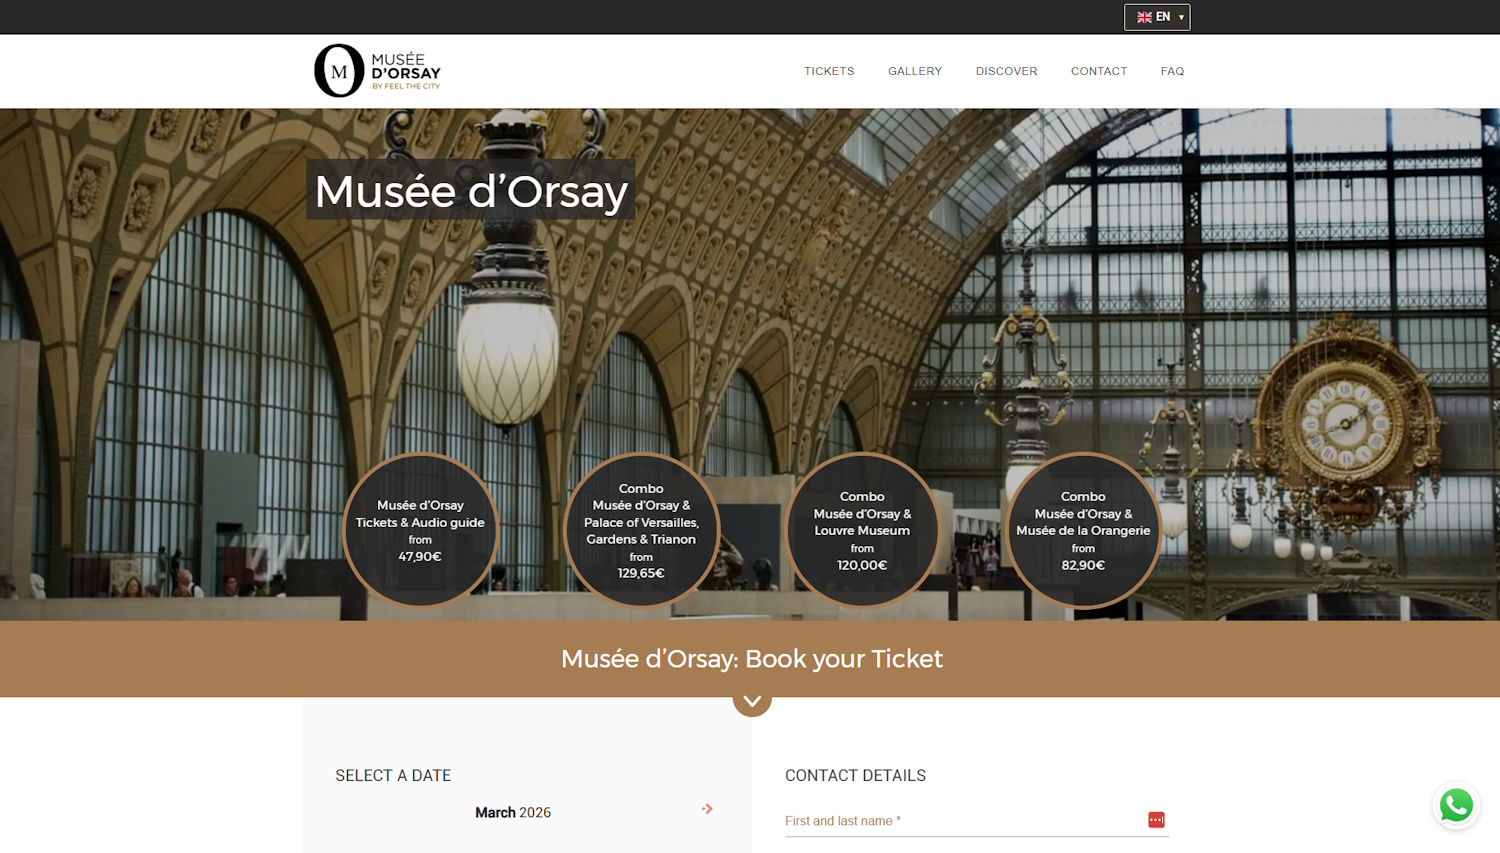Navigate to the Contact page
This screenshot has height=853, width=1500.
point(1099,71)
